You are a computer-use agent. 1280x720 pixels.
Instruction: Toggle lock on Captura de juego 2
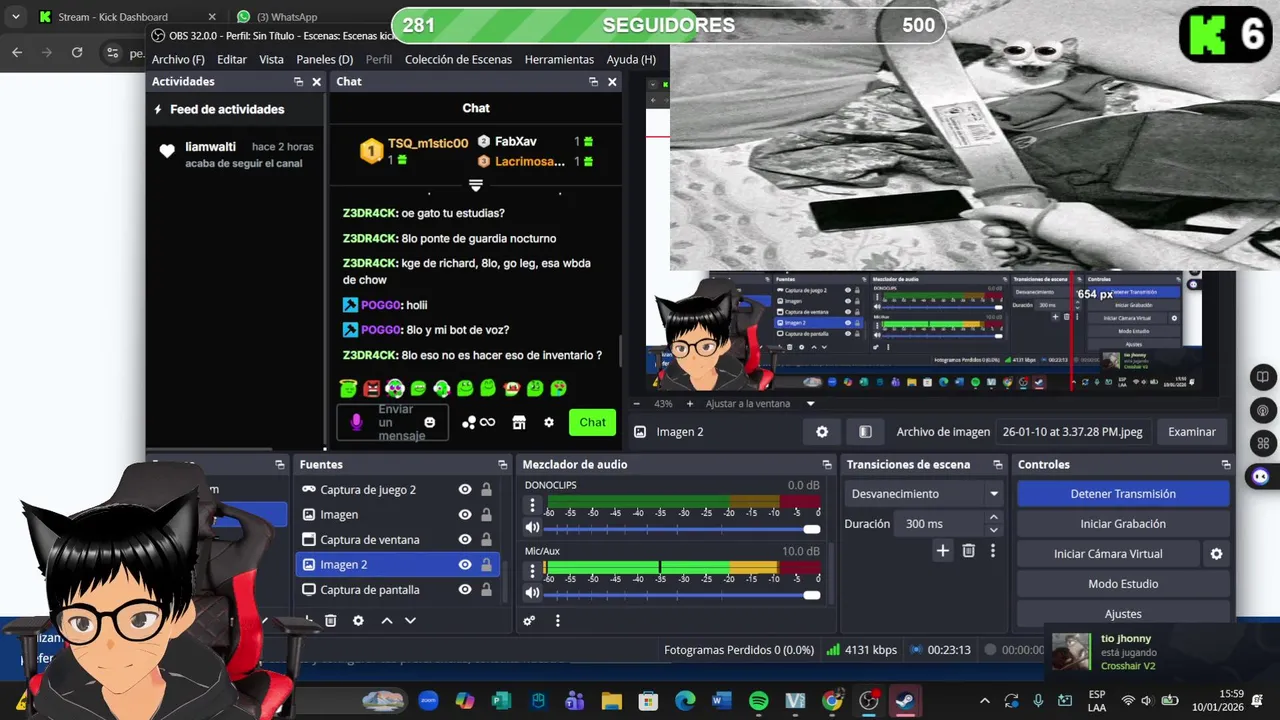[486, 490]
